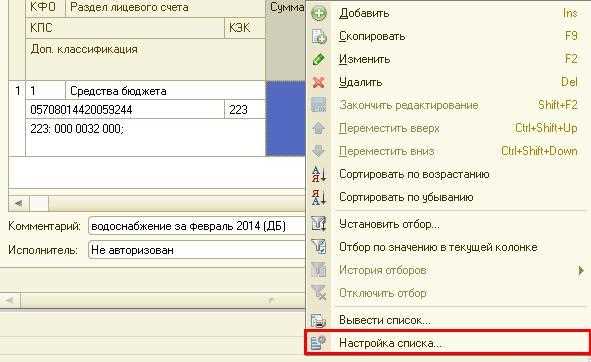
Task: Click the Сумма column header
Action: (286, 40)
